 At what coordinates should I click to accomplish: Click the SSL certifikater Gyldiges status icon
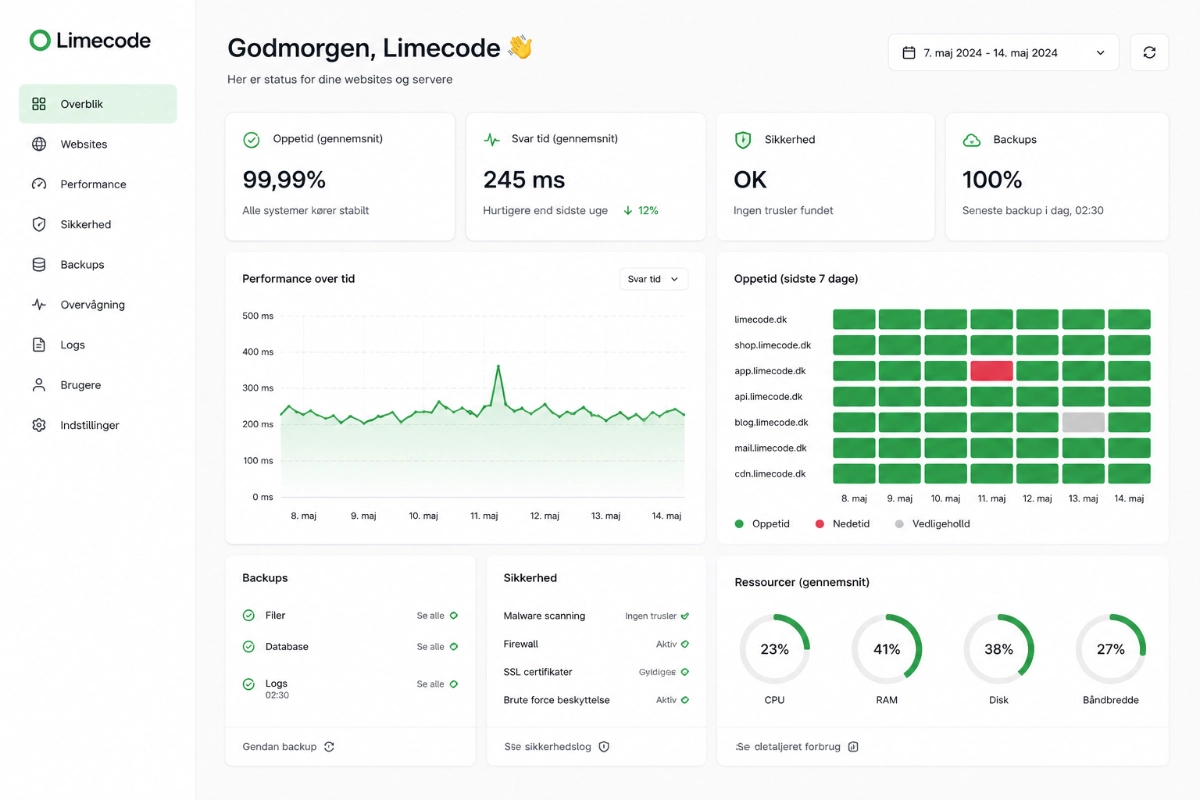pyautogui.click(x=685, y=672)
